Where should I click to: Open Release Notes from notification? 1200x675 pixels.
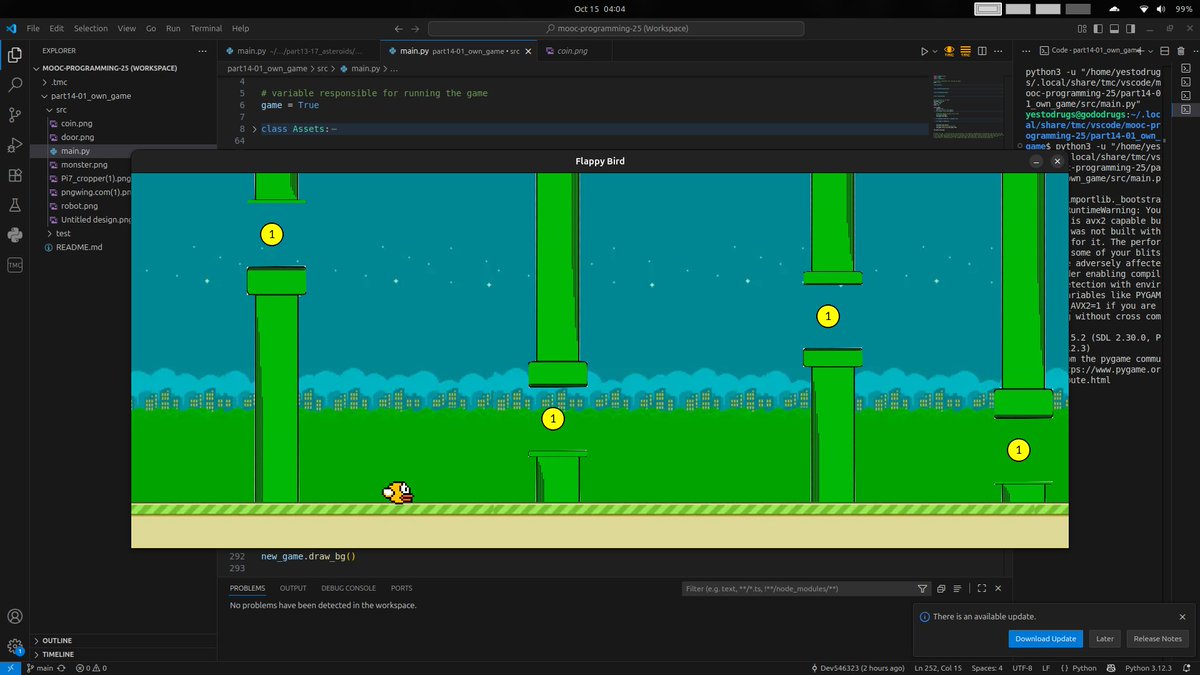(x=1158, y=639)
